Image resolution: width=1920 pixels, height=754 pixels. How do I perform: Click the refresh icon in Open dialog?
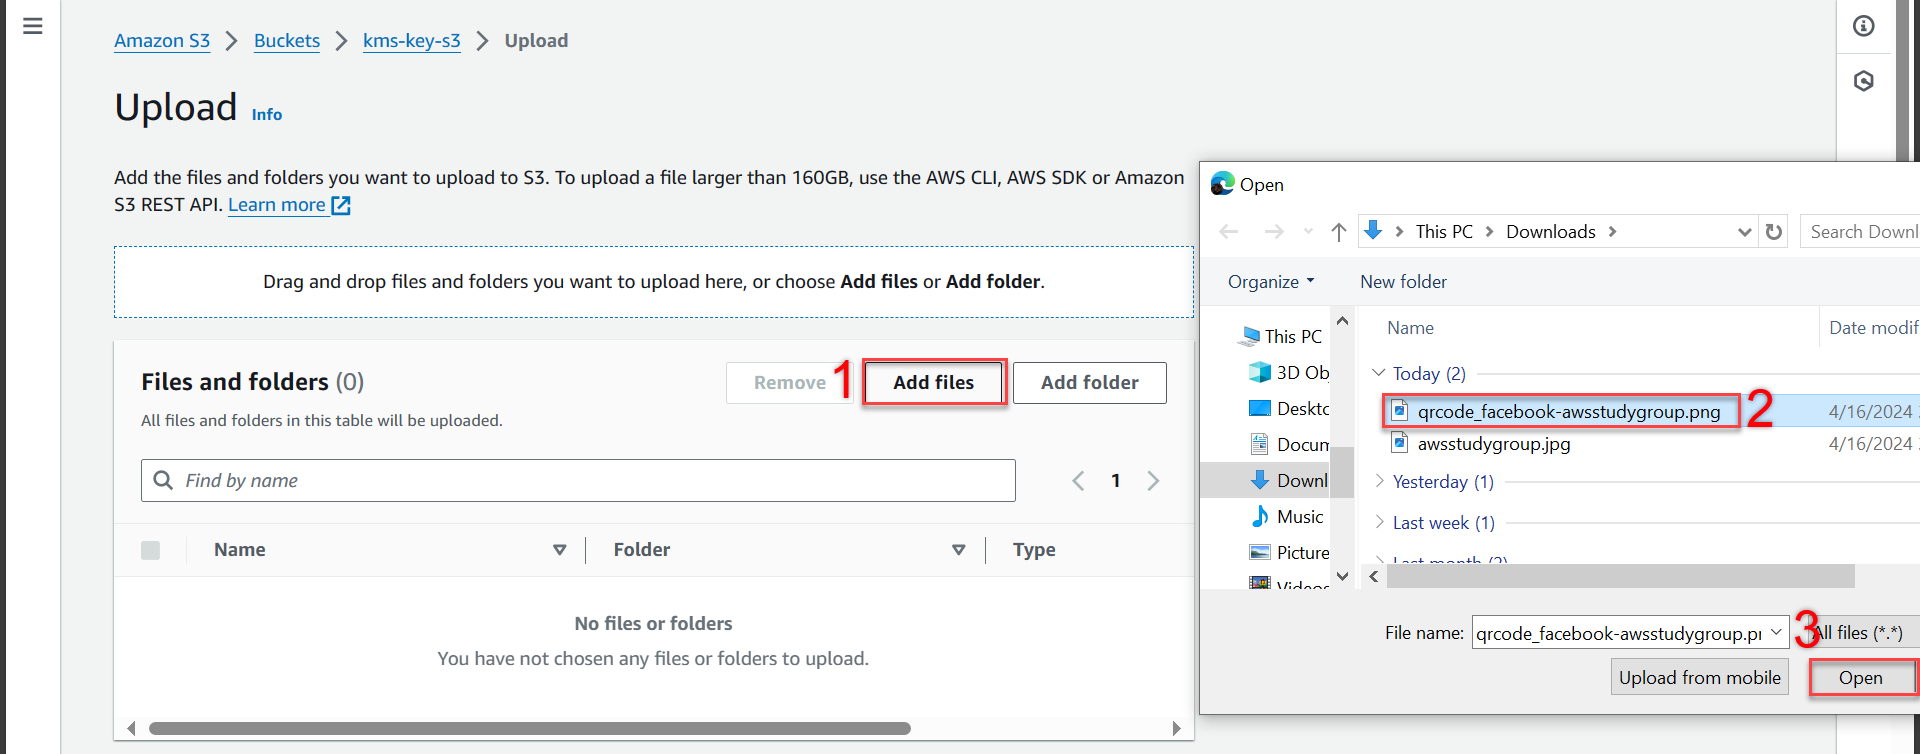pyautogui.click(x=1774, y=232)
